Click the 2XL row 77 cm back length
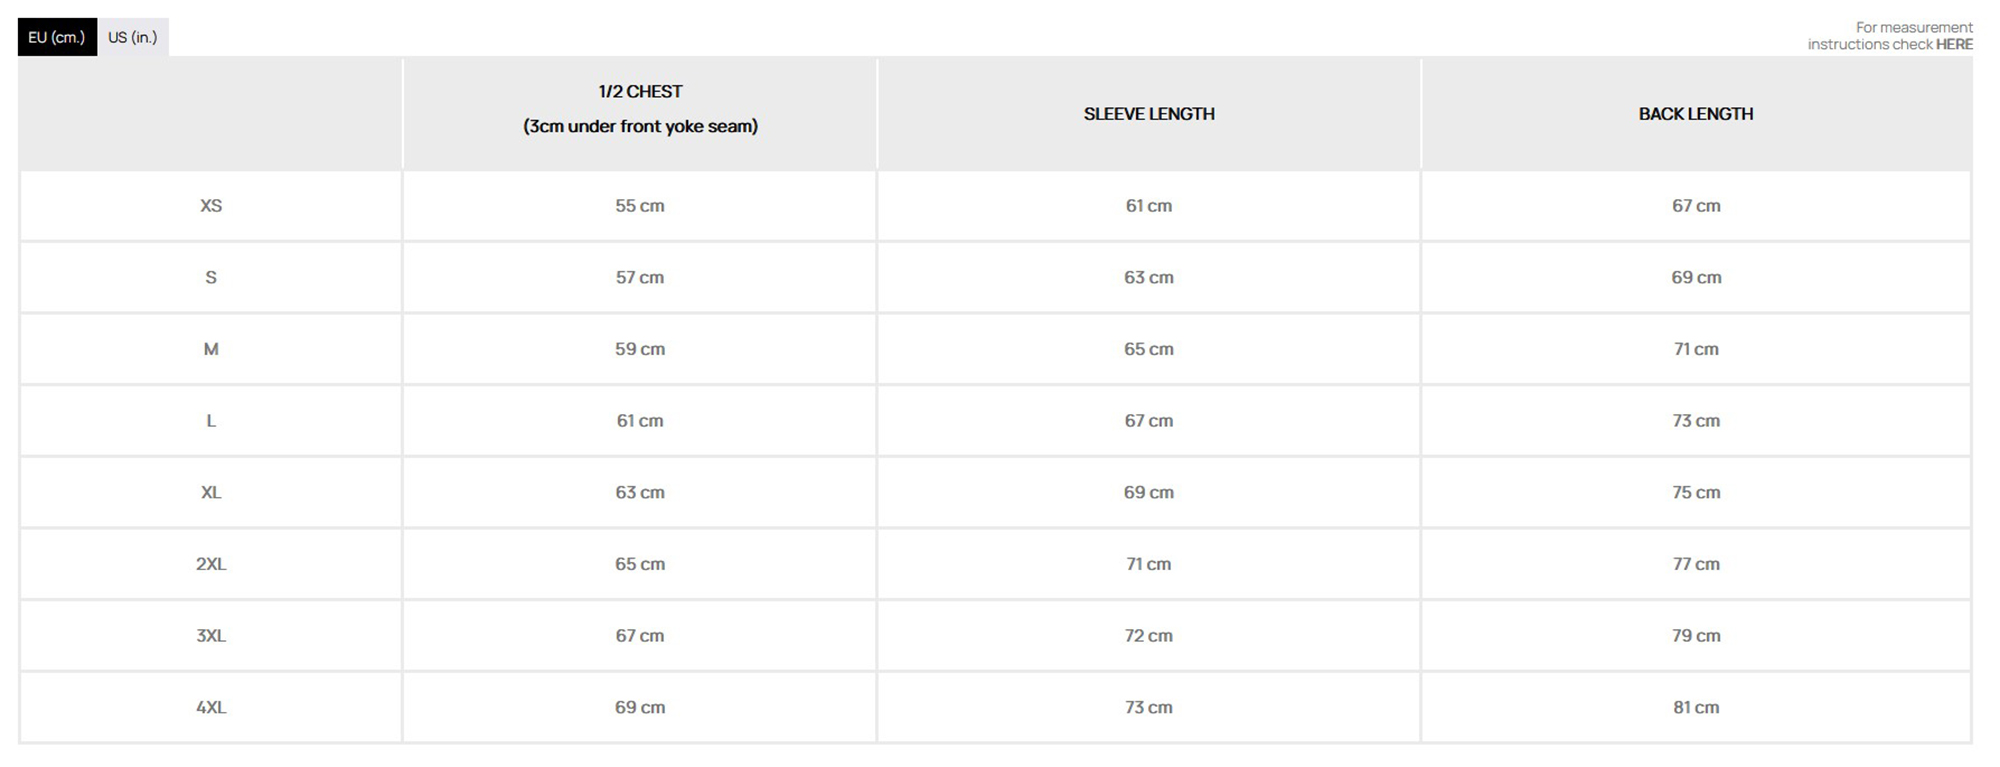Viewport: 2000px width, 767px height. [1696, 564]
